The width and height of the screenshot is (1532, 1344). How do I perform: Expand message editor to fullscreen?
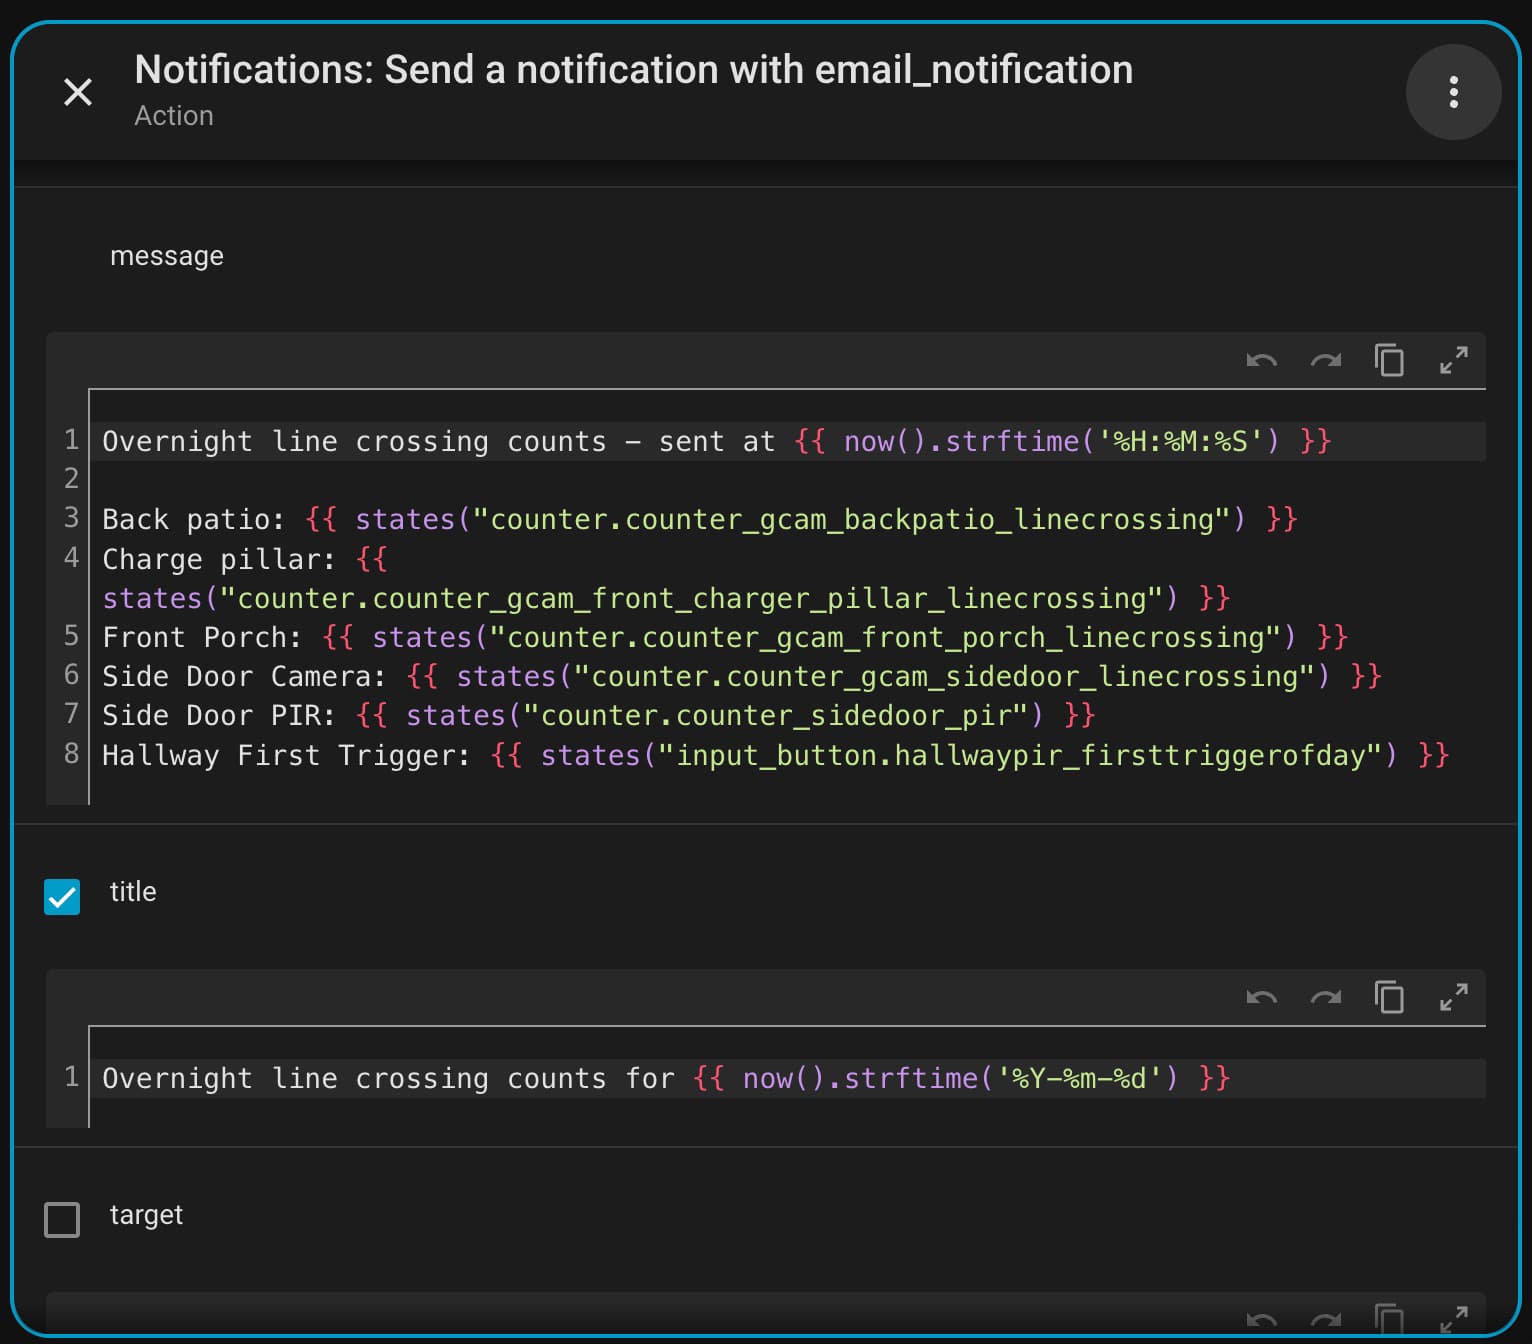(x=1453, y=360)
